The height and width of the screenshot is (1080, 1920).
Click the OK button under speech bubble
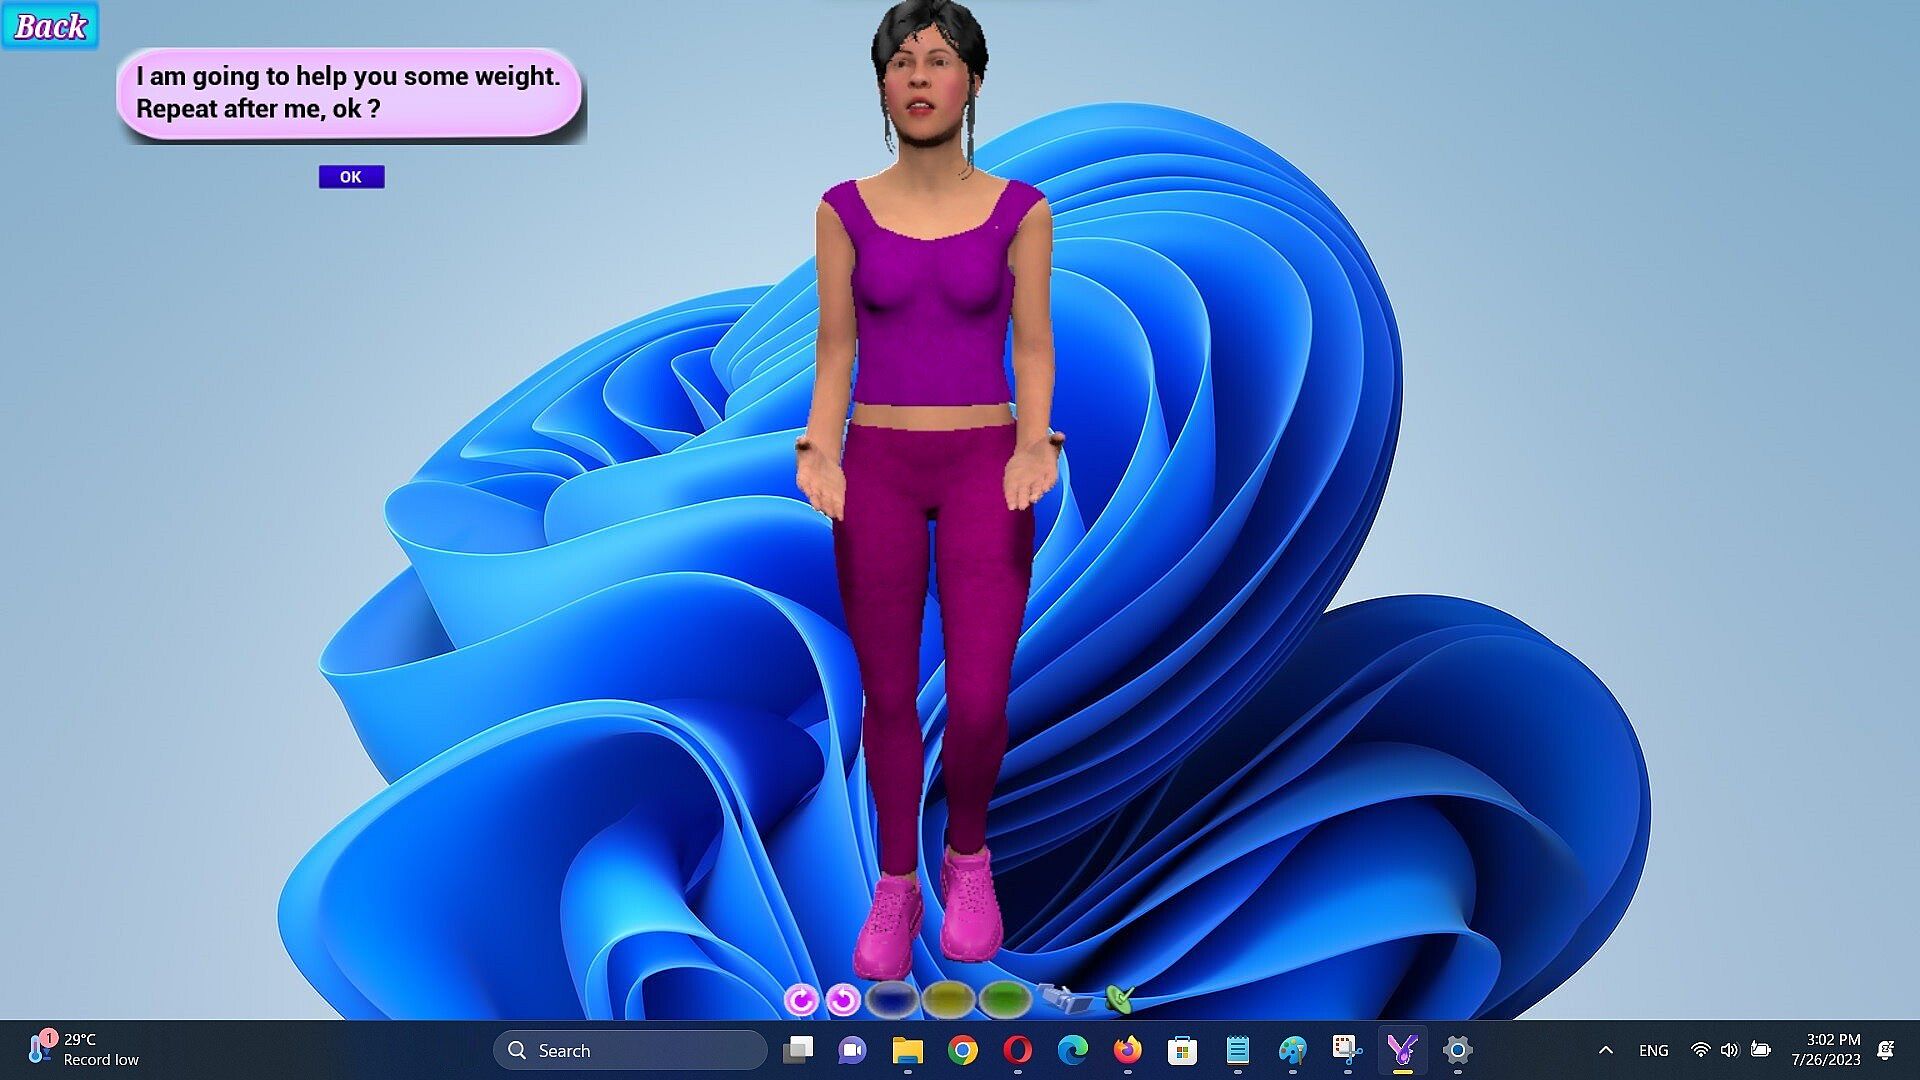(351, 177)
